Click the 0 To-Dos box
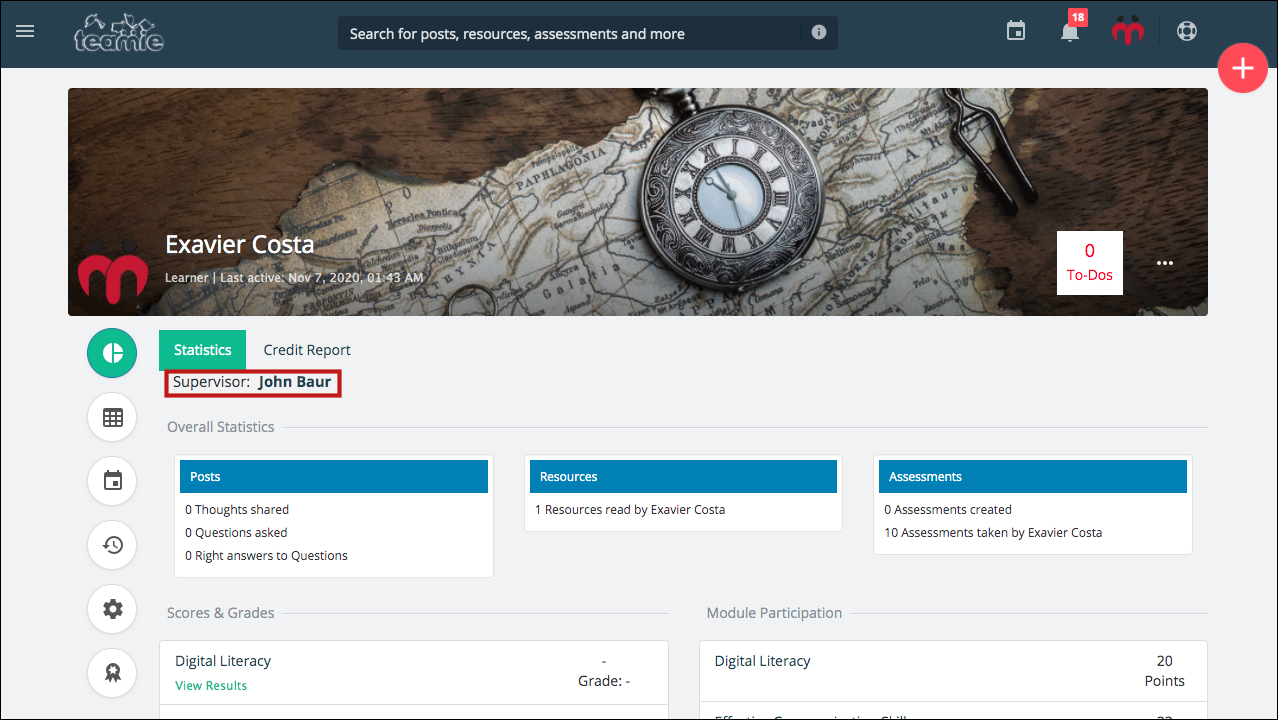This screenshot has height=720, width=1278. tap(1090, 263)
